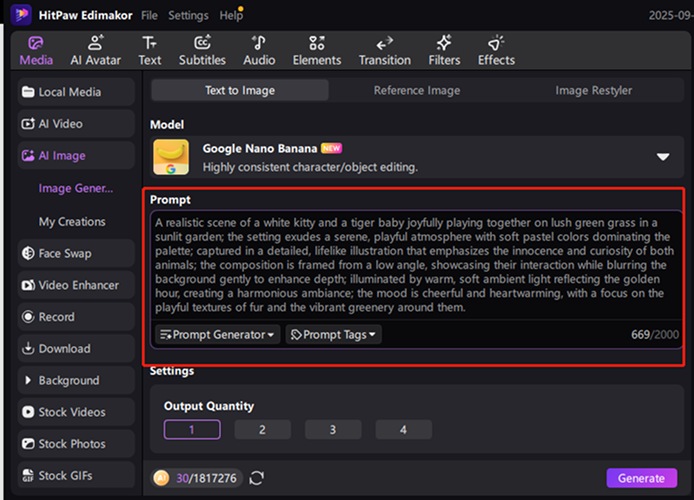694x500 pixels.
Task: Click the Google Nano Banana model thumbnail
Action: (x=171, y=157)
